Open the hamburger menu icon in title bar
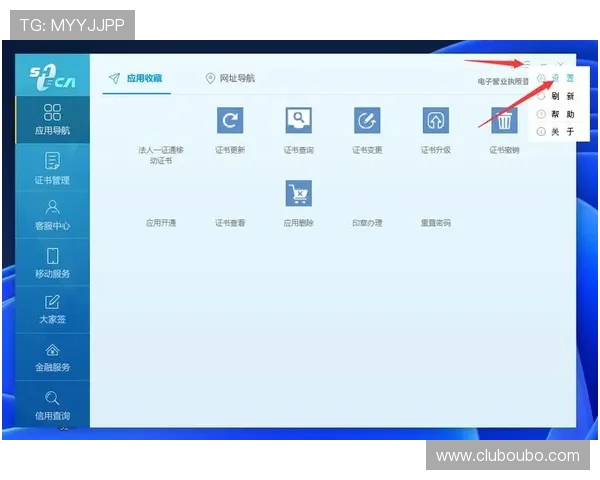The width and height of the screenshot is (600, 480). pos(527,64)
